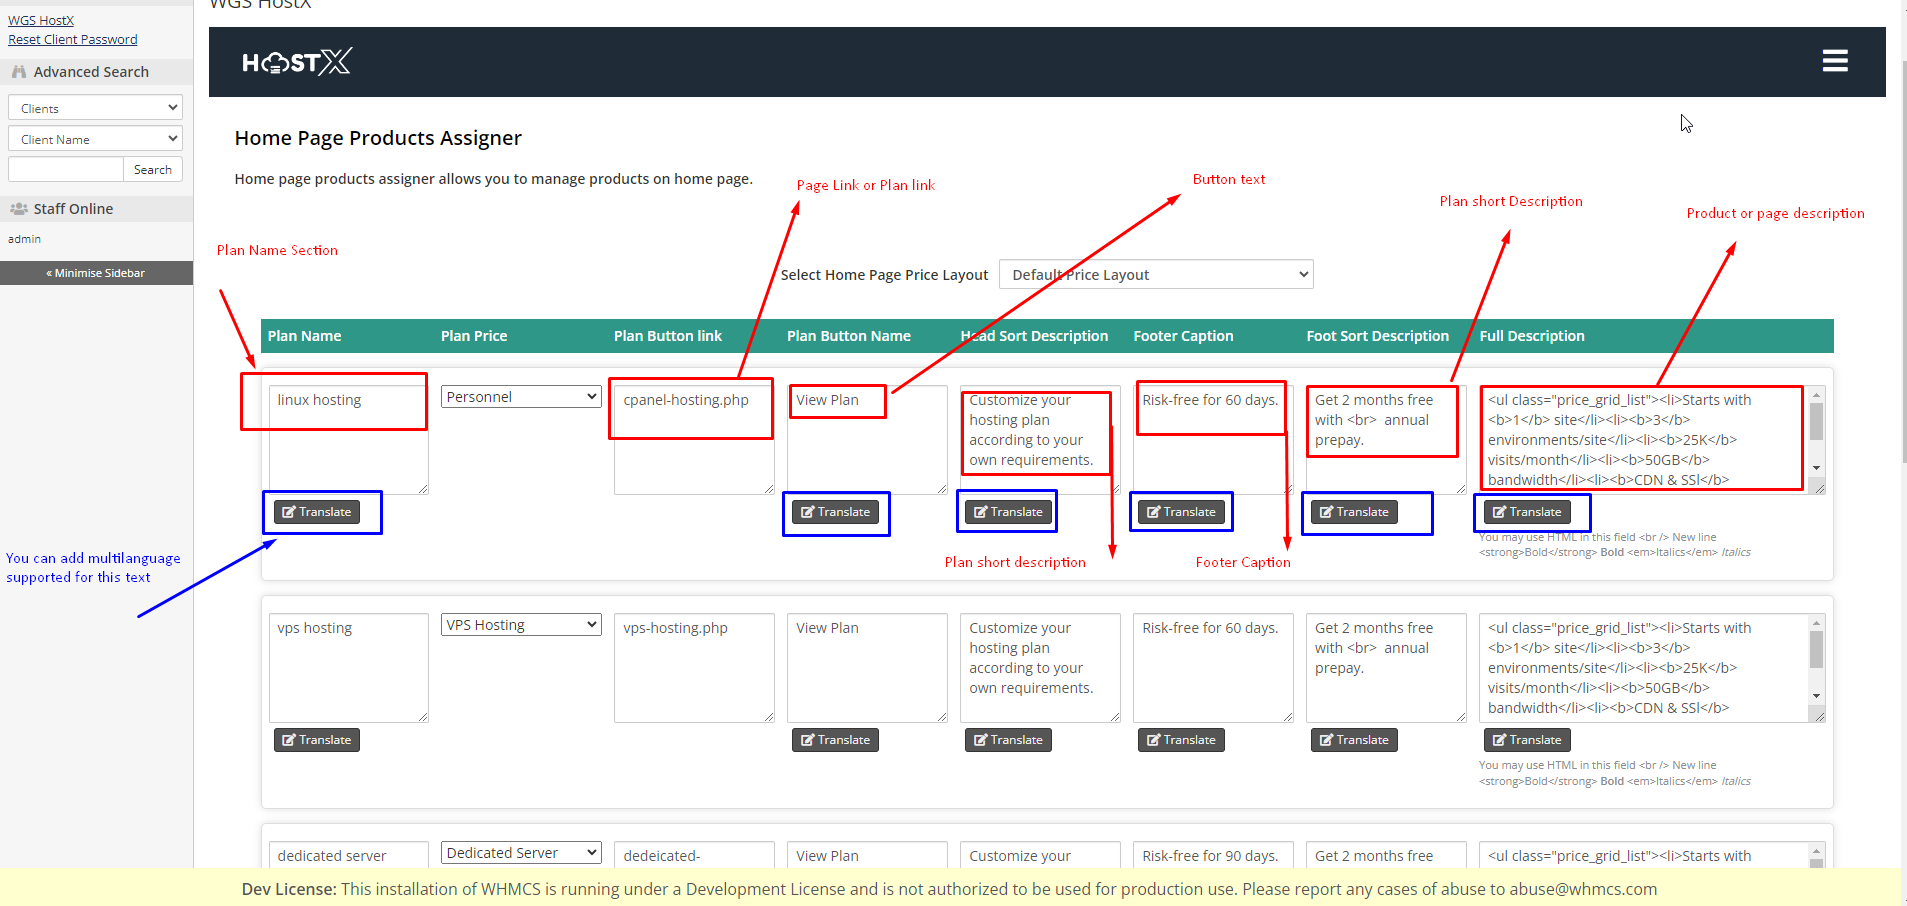Open the WGS HostX sidebar link
The height and width of the screenshot is (906, 1907).
(41, 20)
